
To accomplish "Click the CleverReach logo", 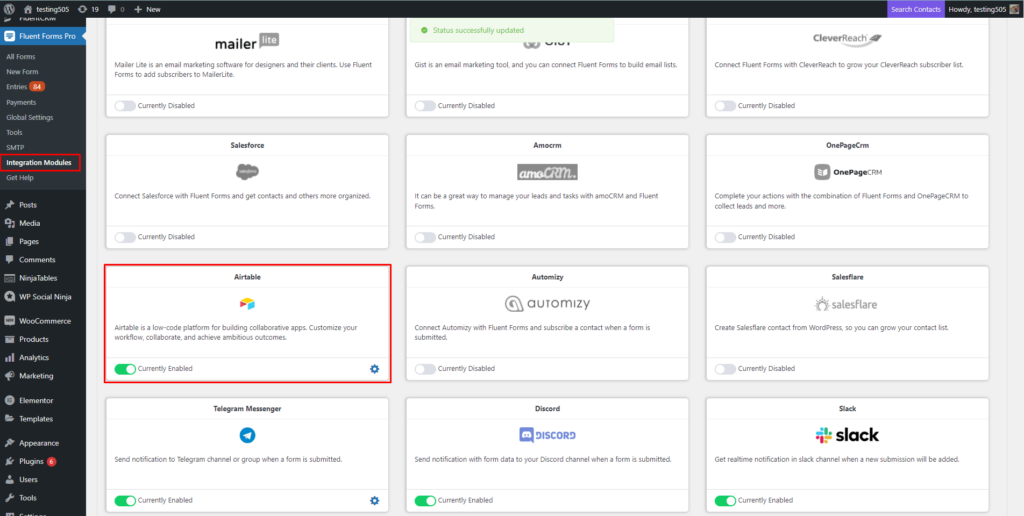I will coord(847,39).
